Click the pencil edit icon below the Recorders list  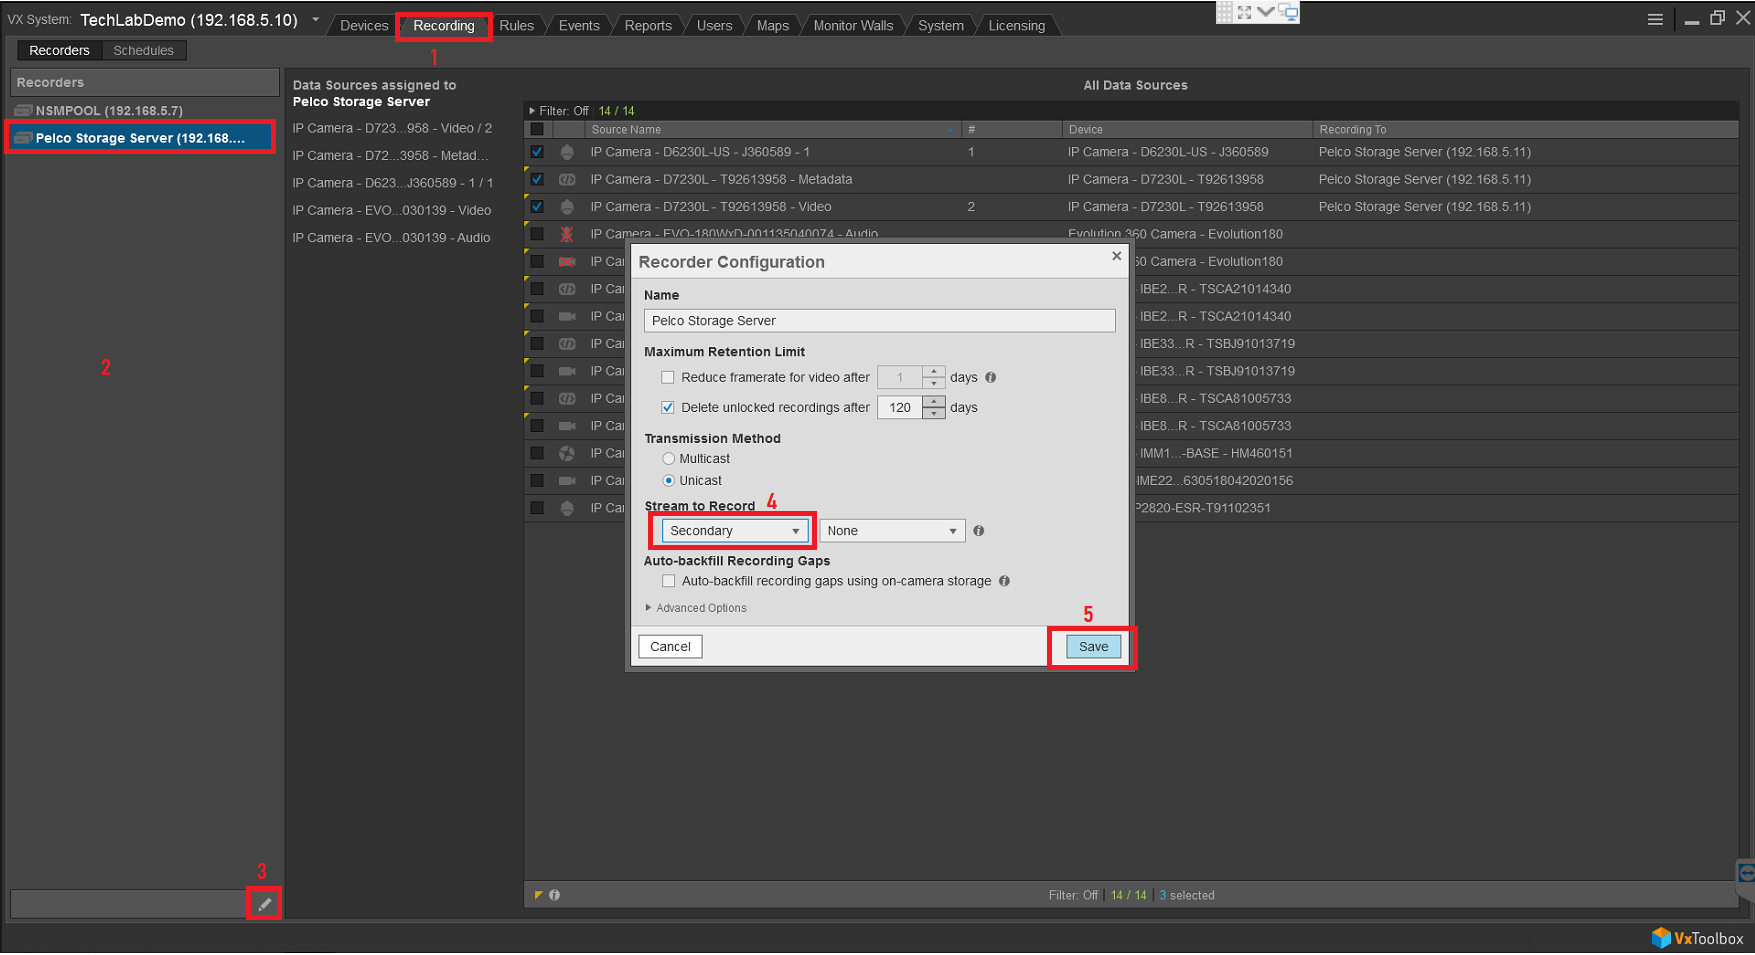(264, 903)
